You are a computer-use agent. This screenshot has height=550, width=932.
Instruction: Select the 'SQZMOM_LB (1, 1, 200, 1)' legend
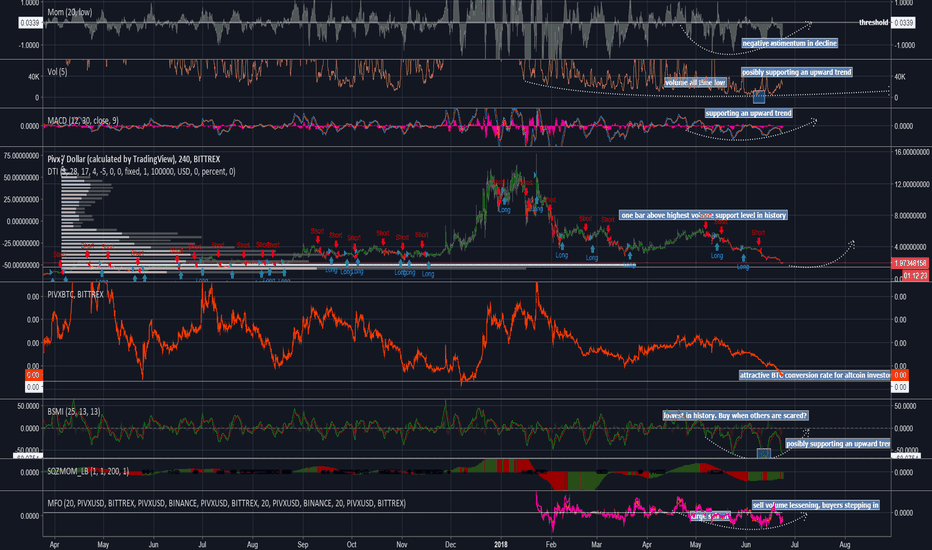(88, 472)
